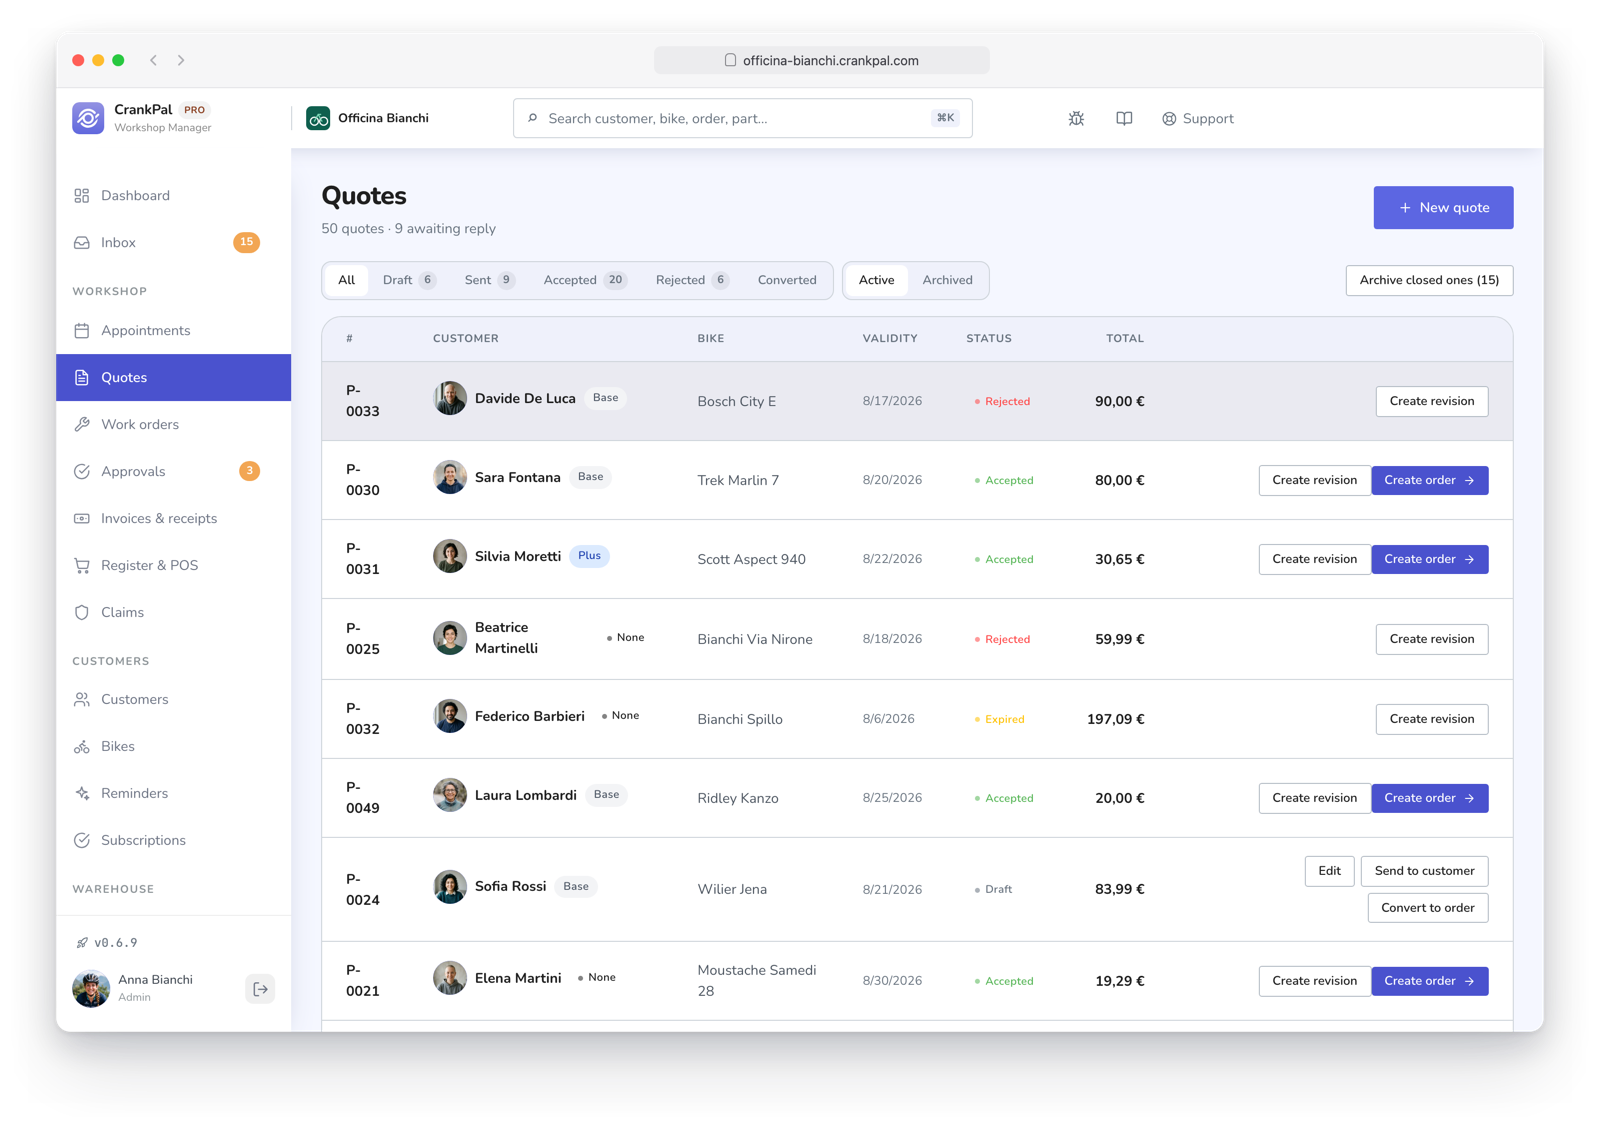
Task: Open Bikes in the sidebar
Action: (174, 747)
